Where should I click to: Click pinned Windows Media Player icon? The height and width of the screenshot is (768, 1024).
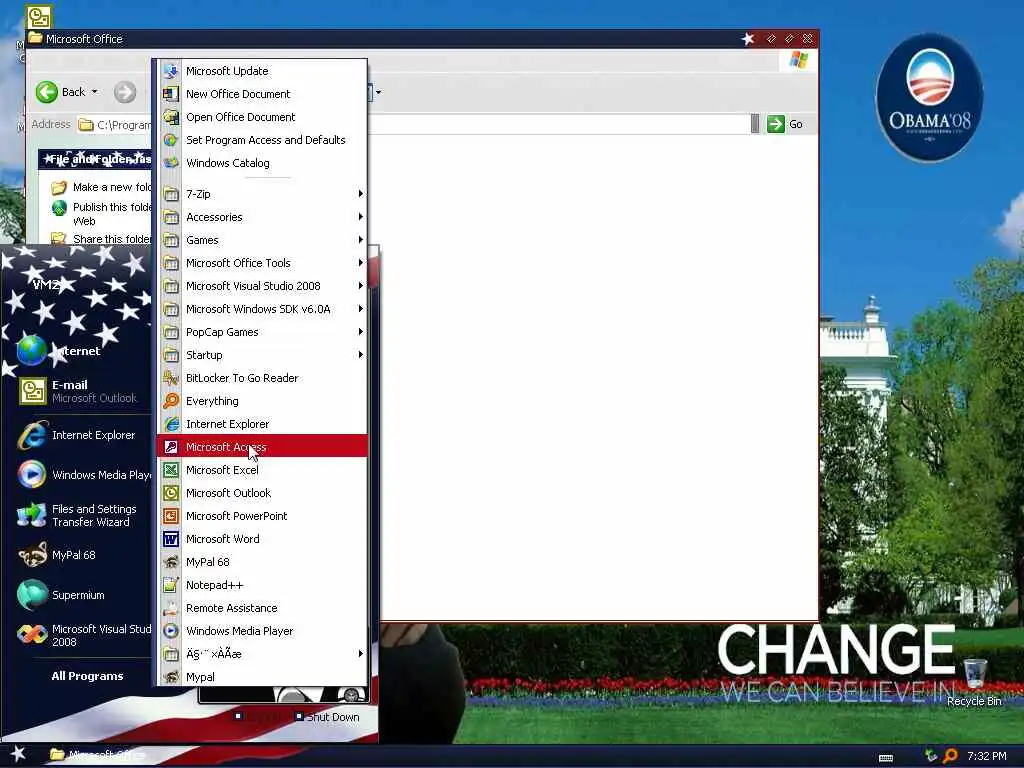[x=32, y=475]
